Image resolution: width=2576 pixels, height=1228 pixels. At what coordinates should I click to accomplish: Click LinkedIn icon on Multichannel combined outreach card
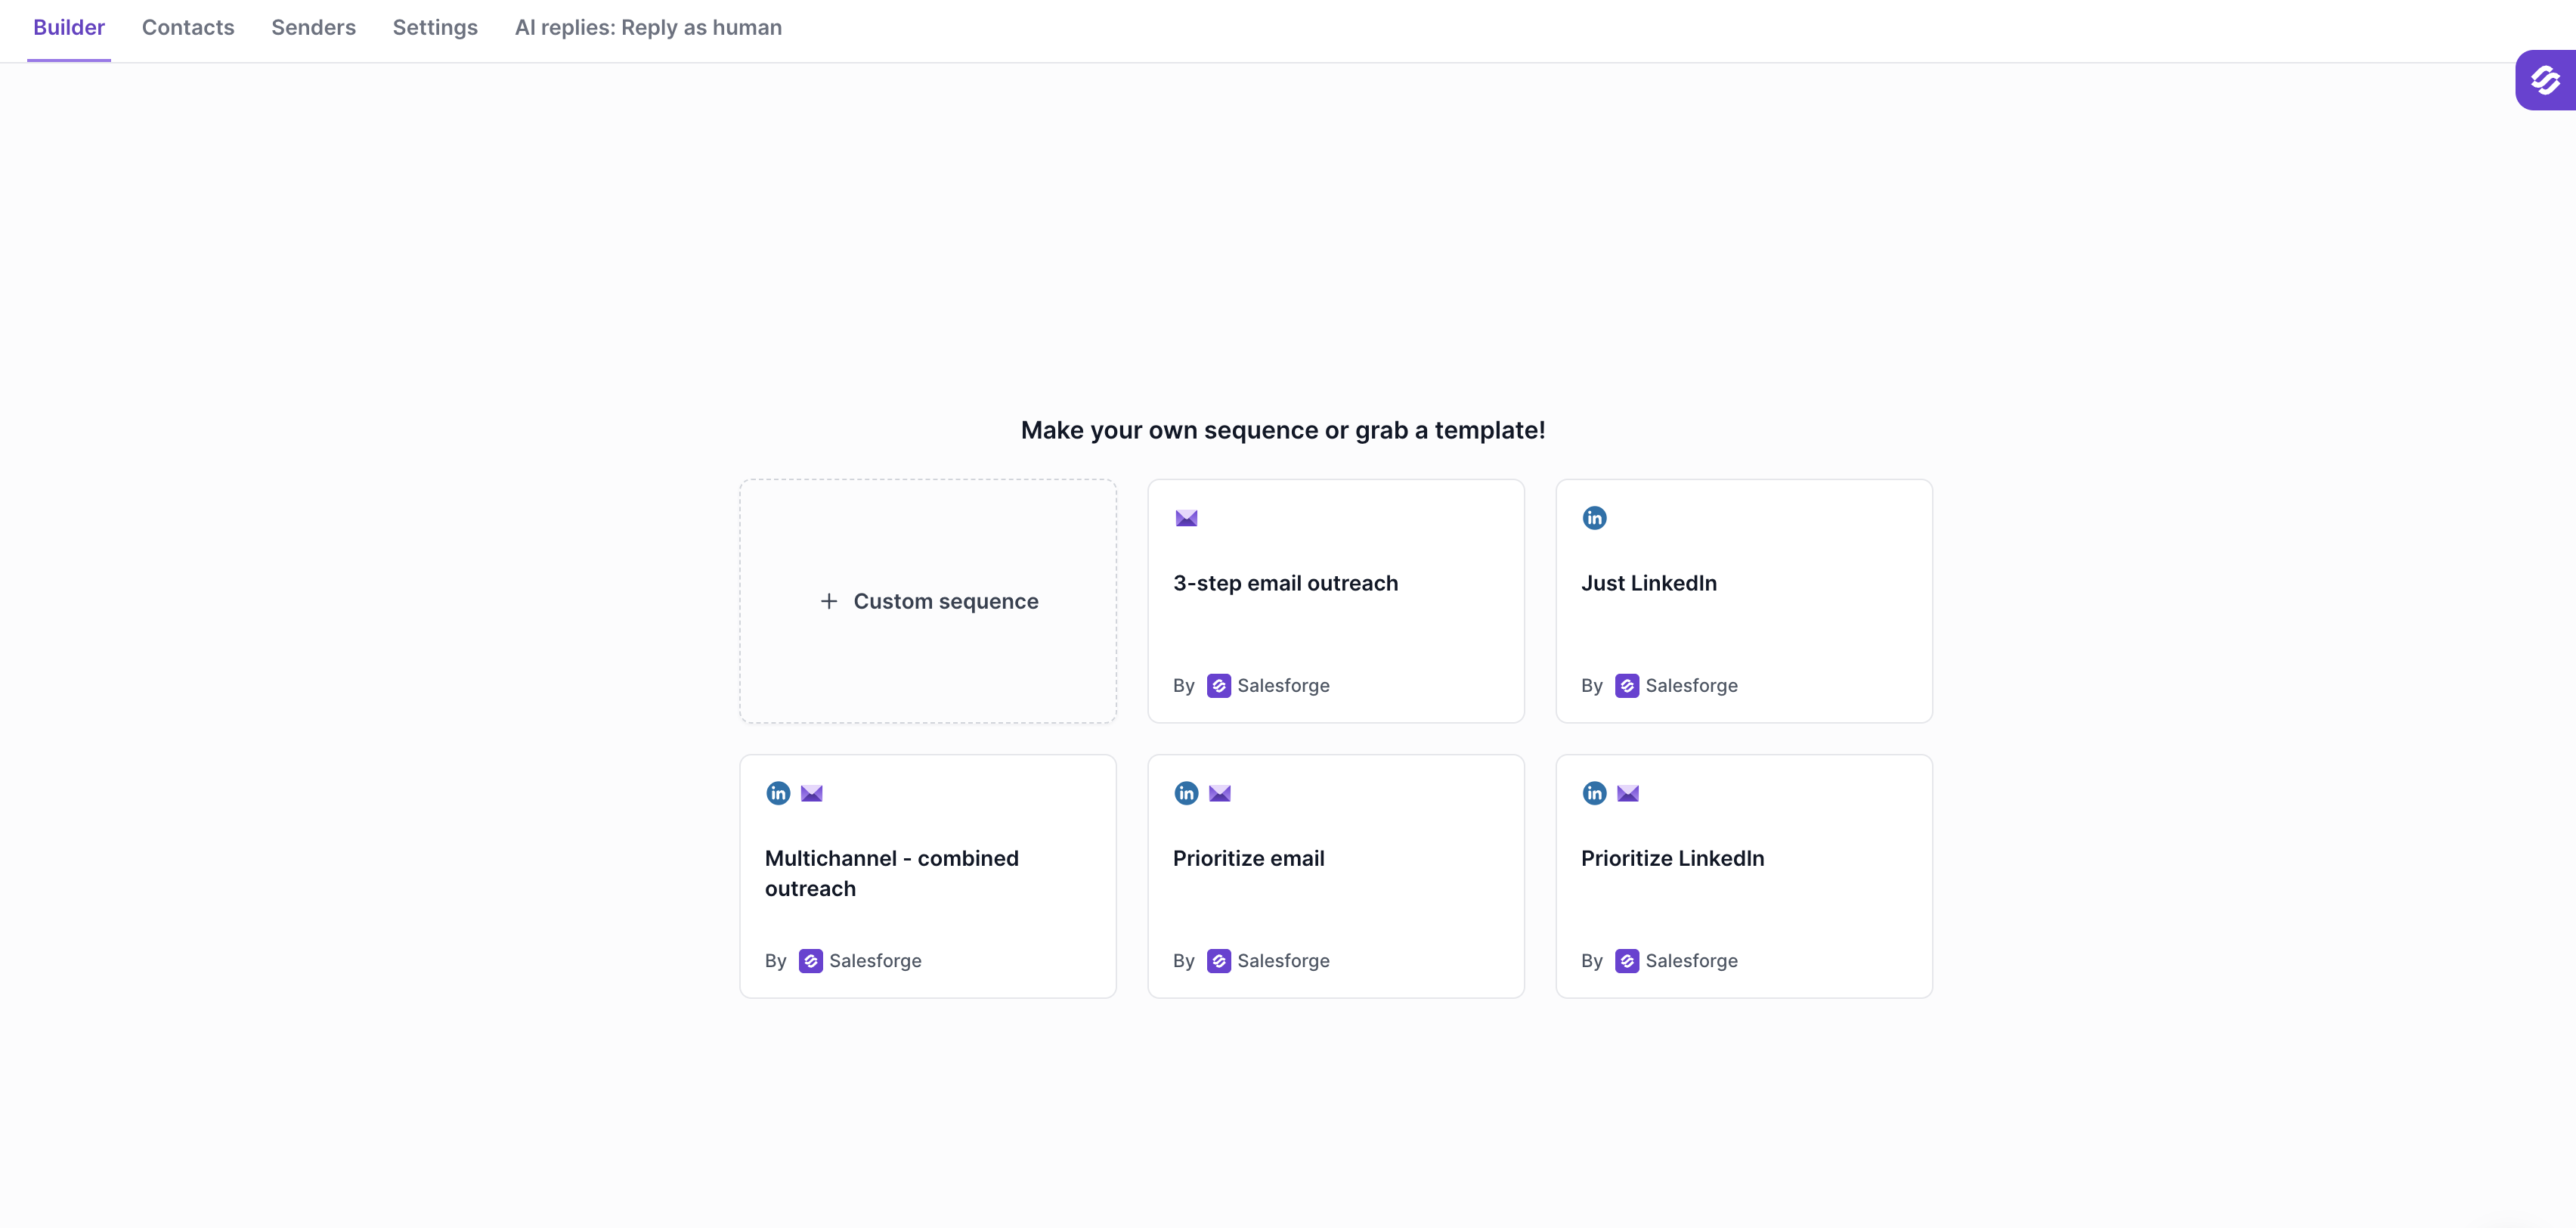tap(778, 793)
